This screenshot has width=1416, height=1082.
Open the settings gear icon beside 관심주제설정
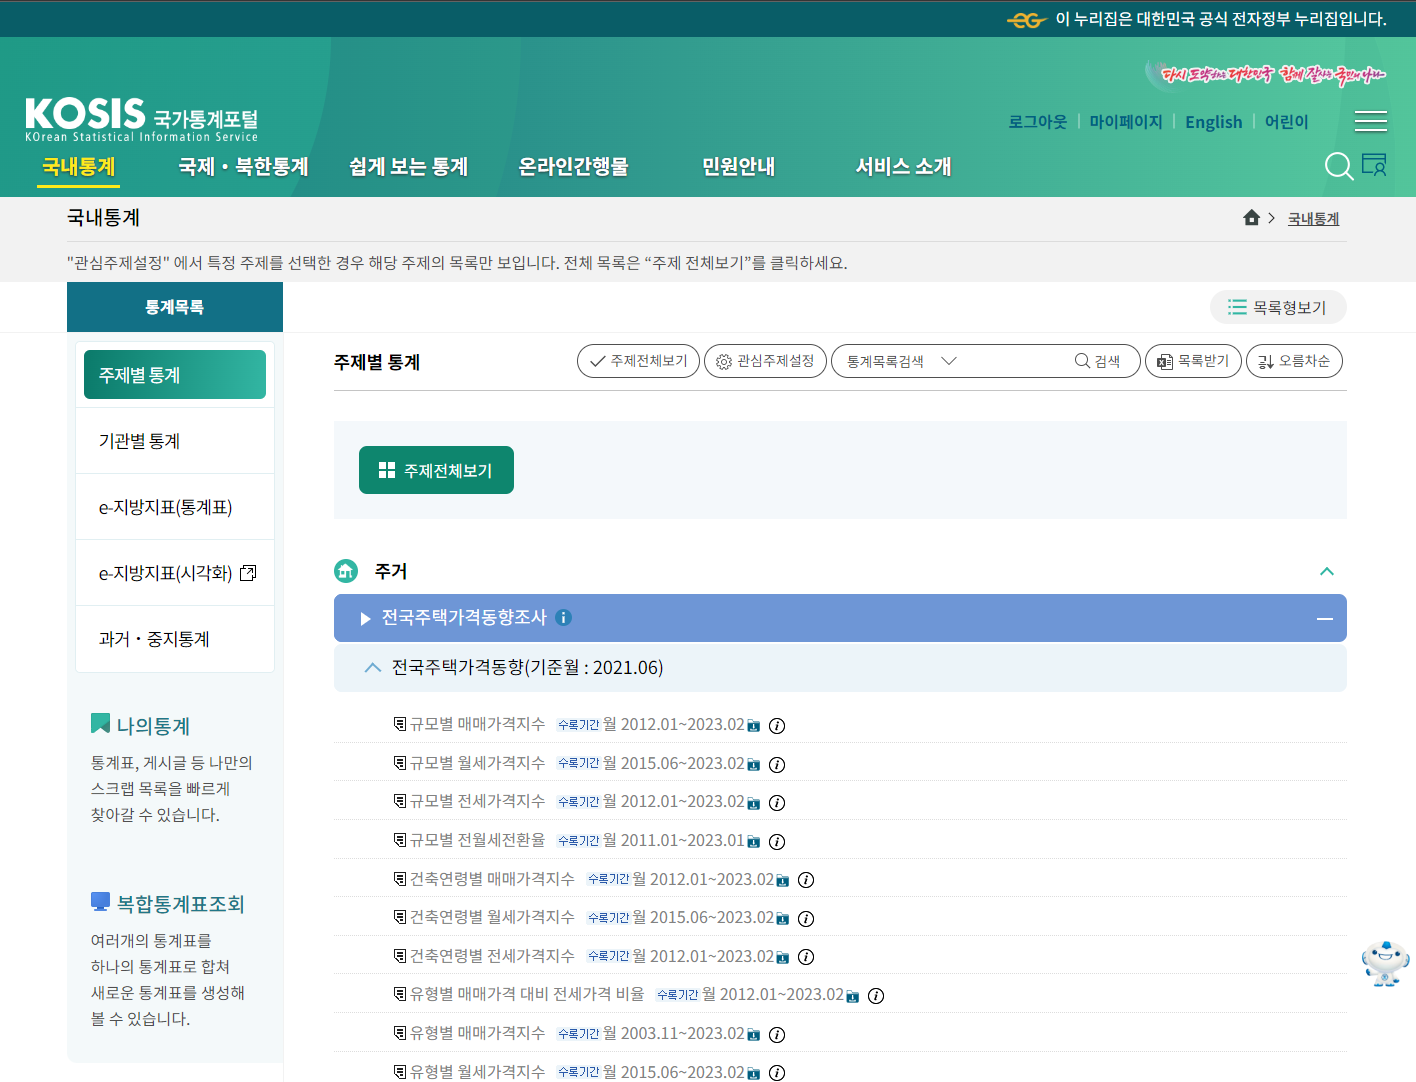[x=723, y=361]
